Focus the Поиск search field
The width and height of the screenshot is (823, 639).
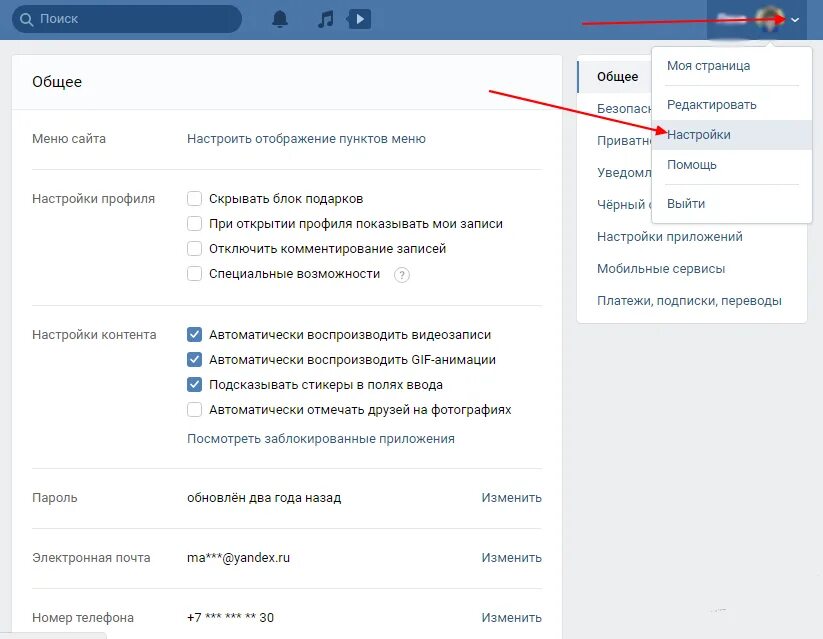(127, 19)
